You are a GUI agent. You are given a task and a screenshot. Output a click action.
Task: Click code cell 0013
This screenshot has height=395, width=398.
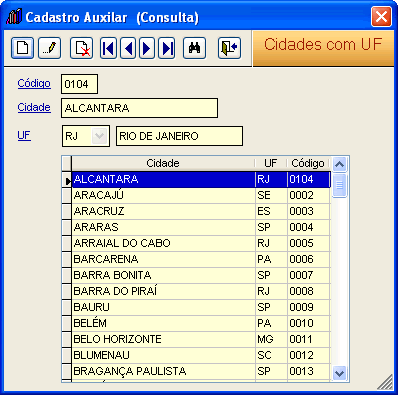(309, 371)
